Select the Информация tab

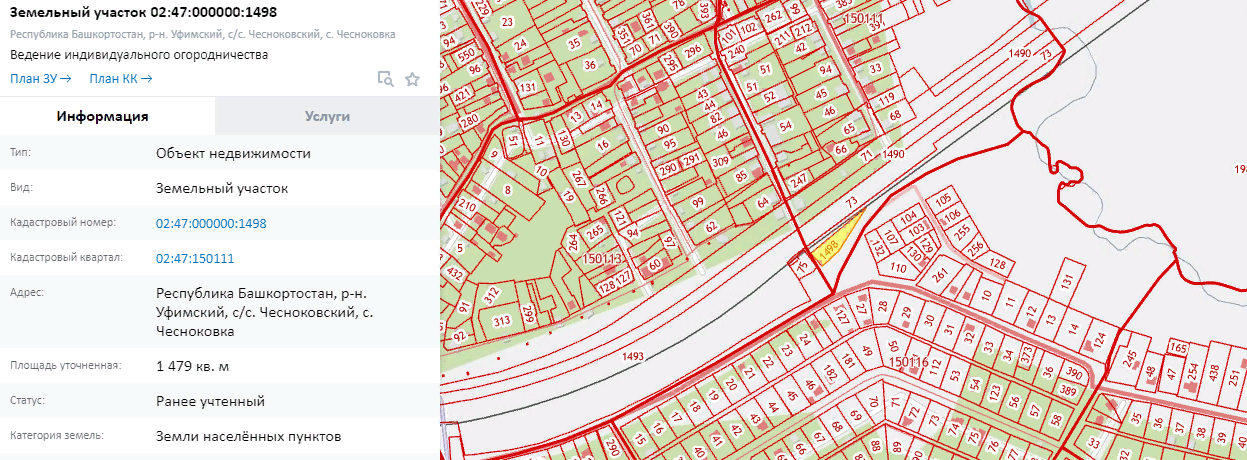pos(103,116)
